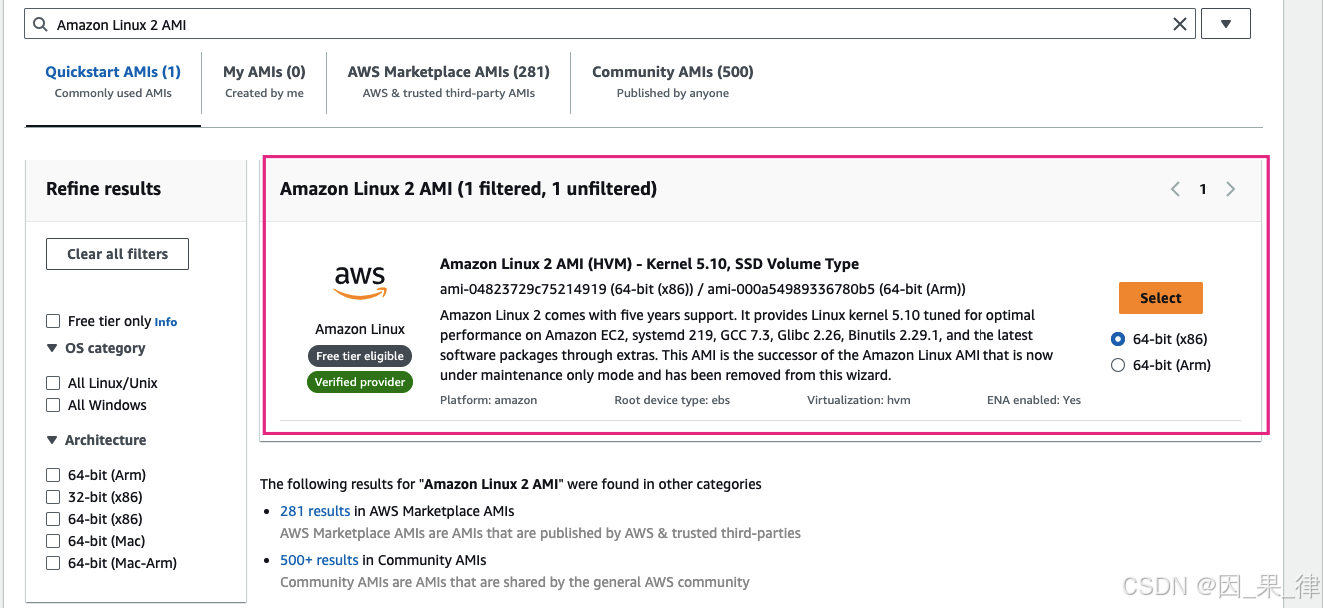Click the Refine results heading

[104, 189]
